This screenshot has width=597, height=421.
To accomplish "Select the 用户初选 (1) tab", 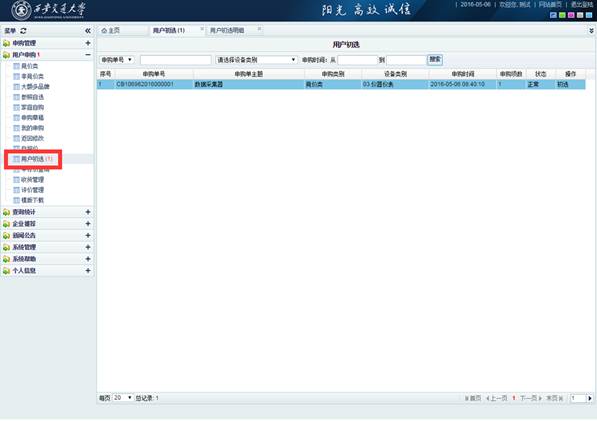I will point(169,30).
